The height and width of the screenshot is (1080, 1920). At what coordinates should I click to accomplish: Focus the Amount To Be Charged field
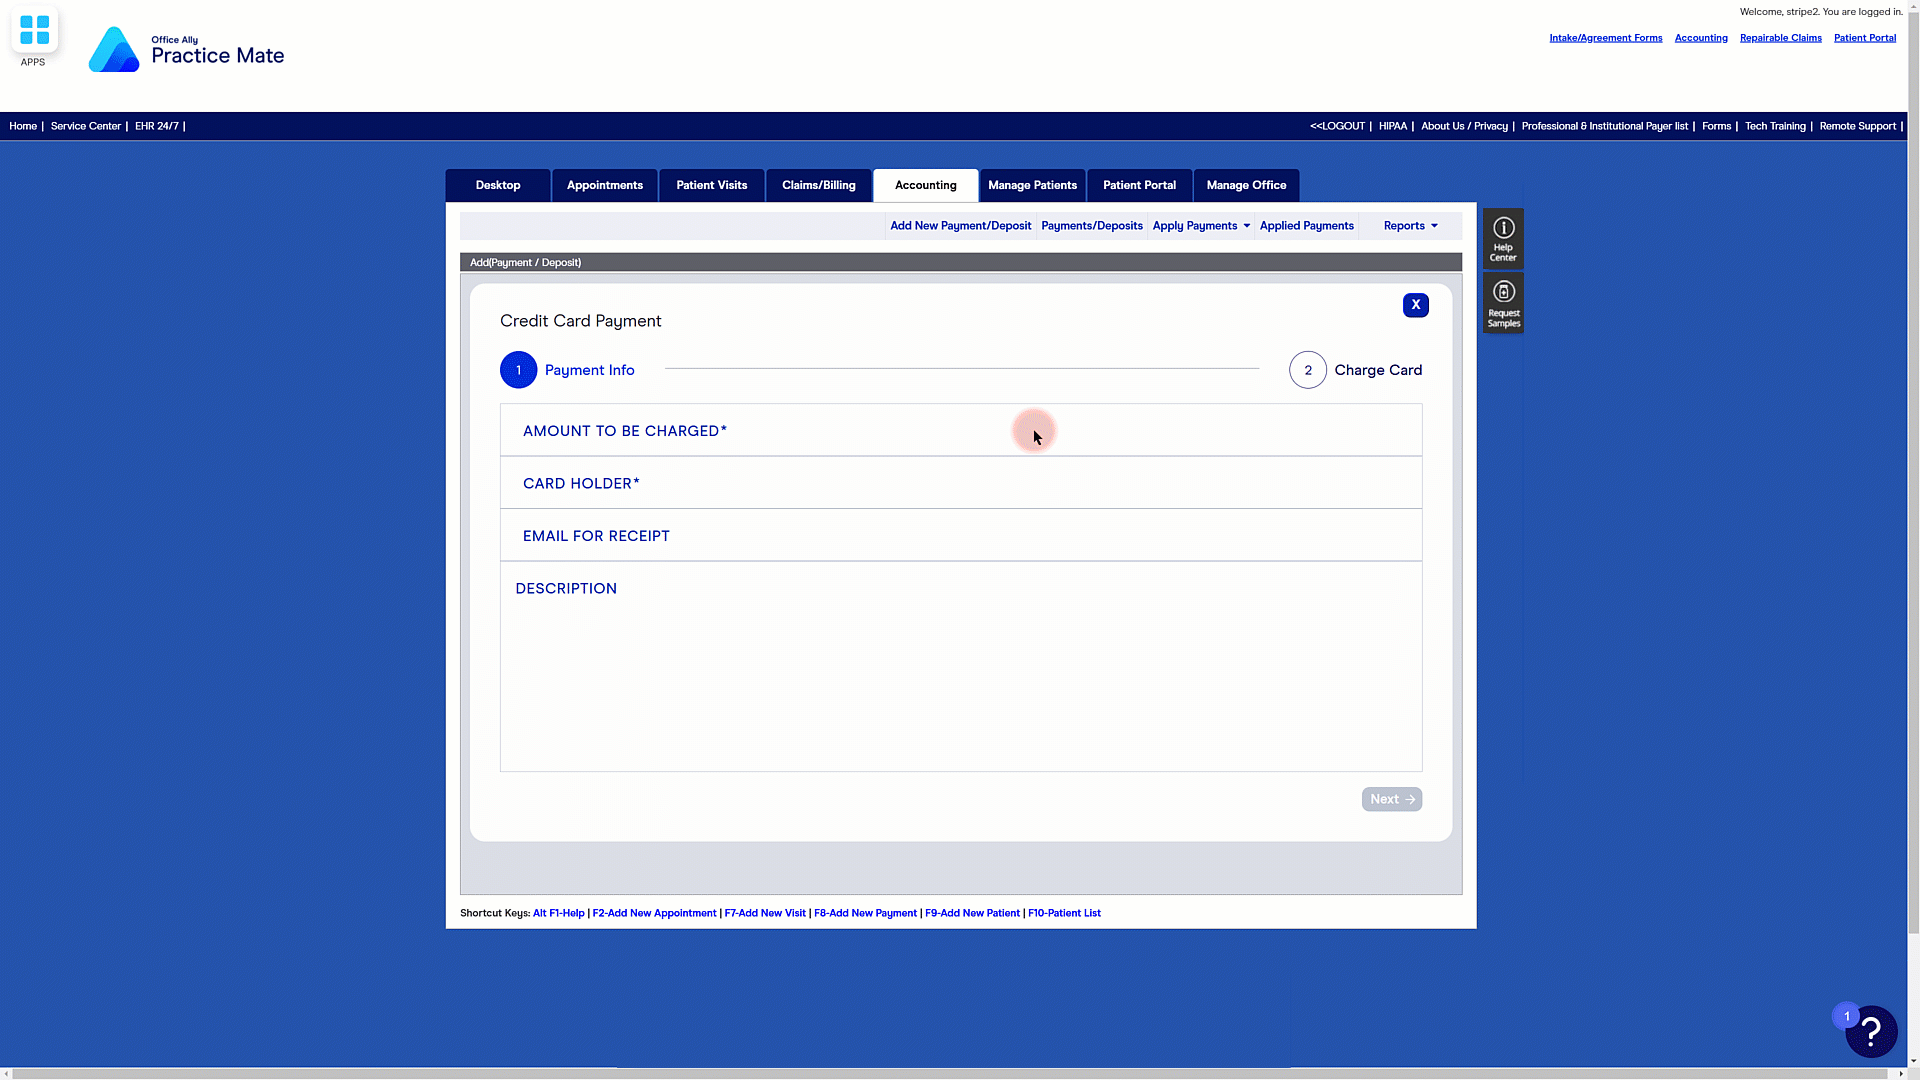click(x=960, y=431)
